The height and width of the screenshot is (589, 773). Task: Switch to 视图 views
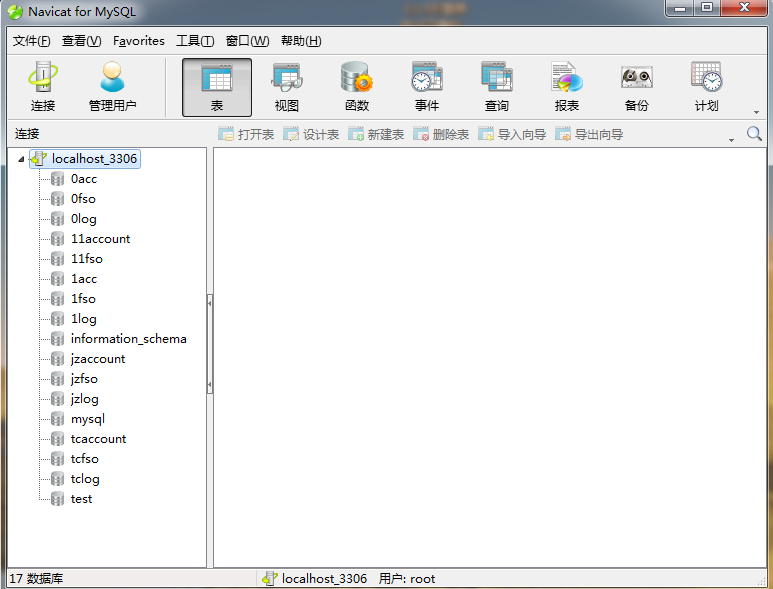(287, 87)
